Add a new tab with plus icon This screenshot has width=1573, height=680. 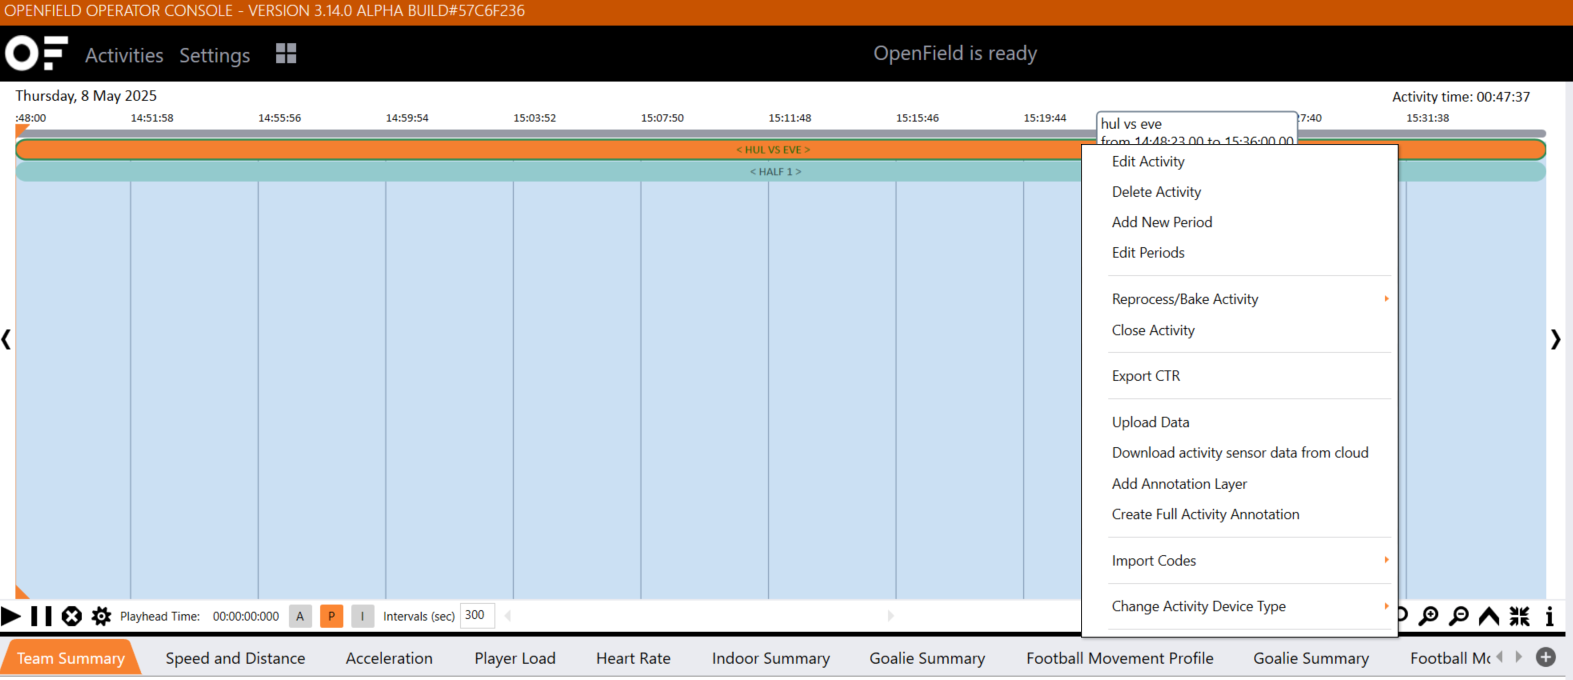coord(1546,657)
